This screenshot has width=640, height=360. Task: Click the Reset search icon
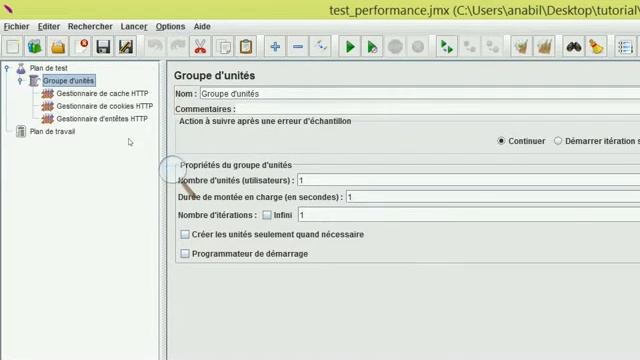click(596, 47)
